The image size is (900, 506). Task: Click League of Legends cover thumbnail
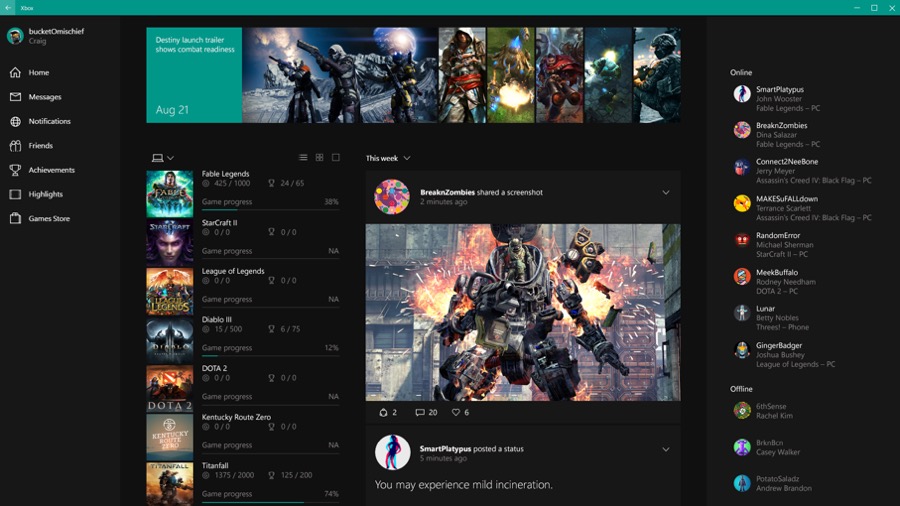click(170, 291)
